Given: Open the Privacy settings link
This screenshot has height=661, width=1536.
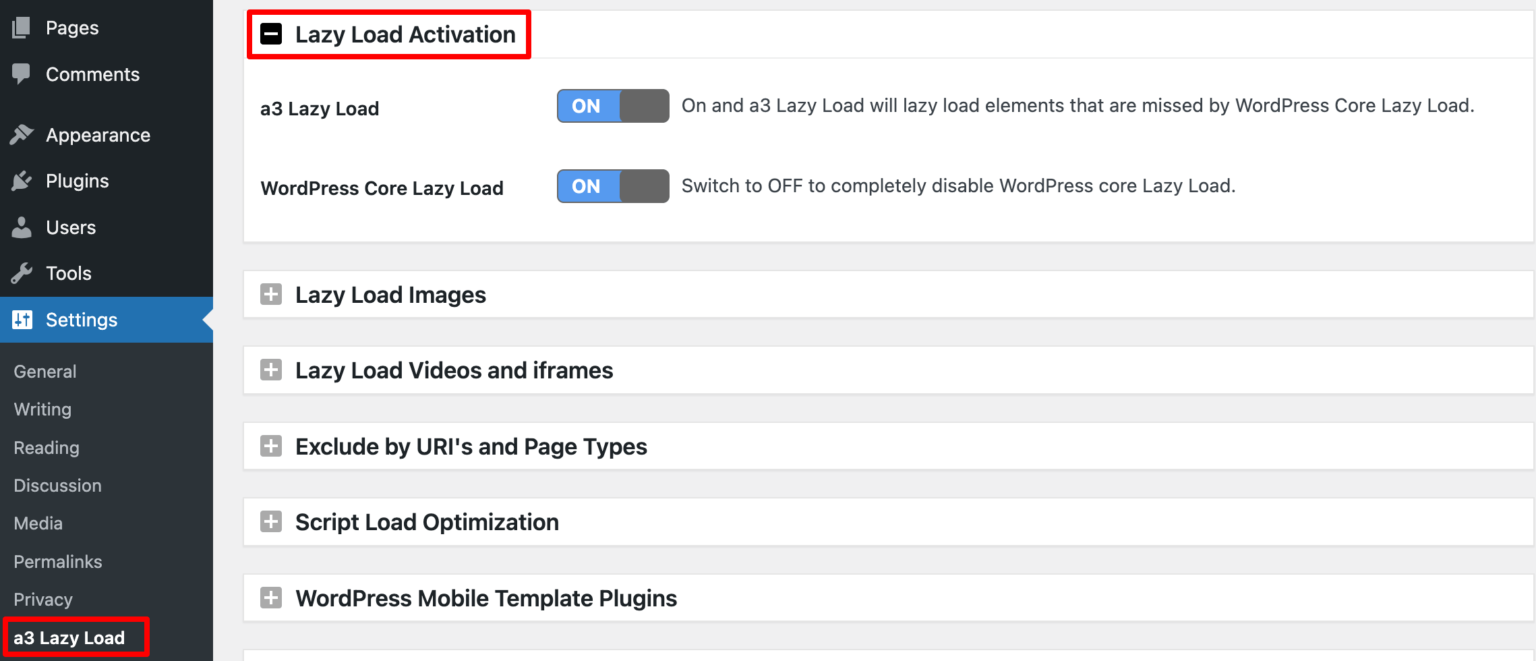Looking at the screenshot, I should (x=43, y=599).
